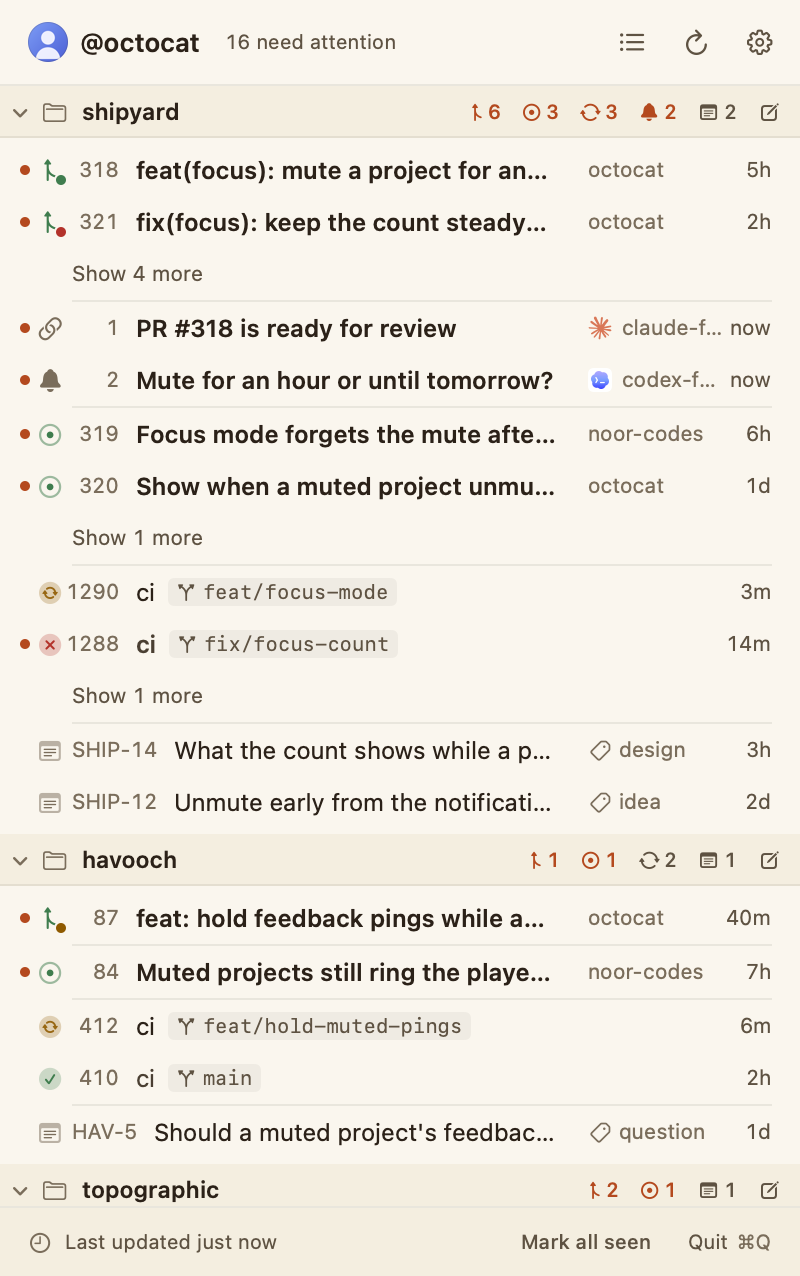Click the question label on HAV-5
This screenshot has height=1276, width=800.
tap(647, 1132)
